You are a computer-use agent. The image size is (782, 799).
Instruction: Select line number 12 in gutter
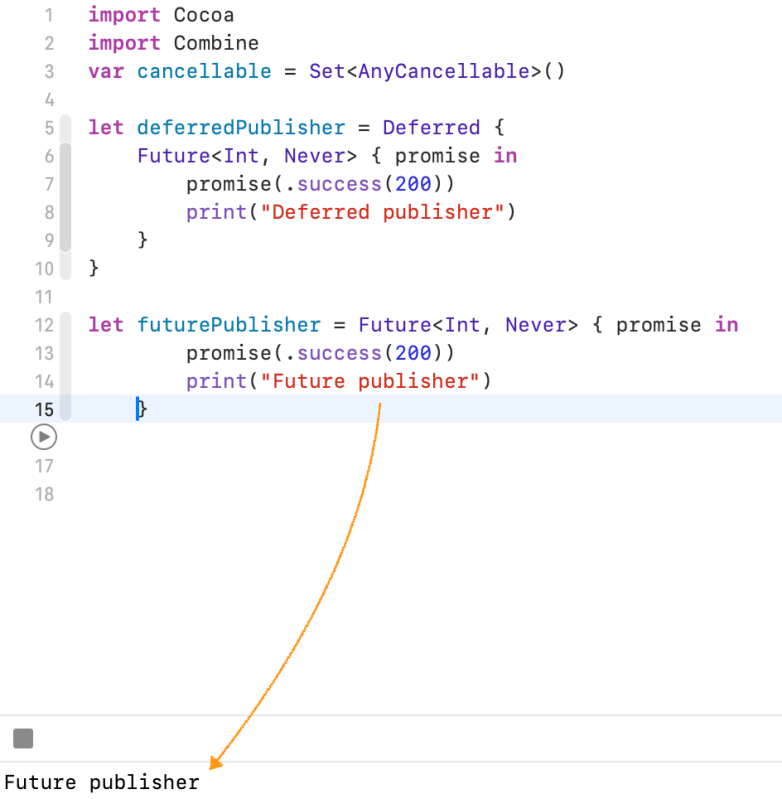pyautogui.click(x=44, y=325)
